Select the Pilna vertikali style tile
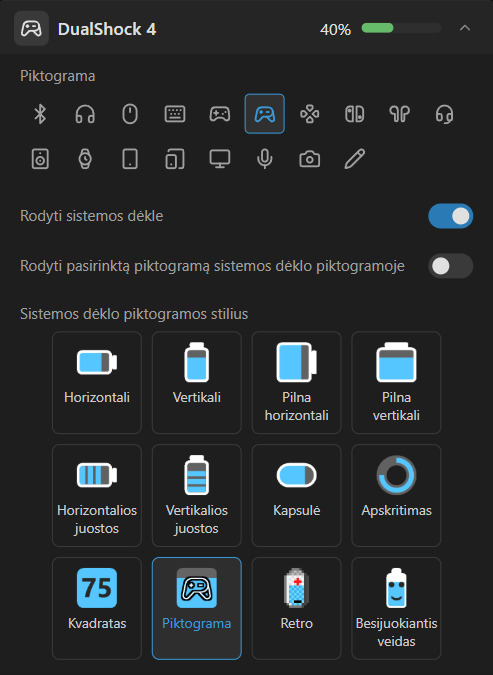This screenshot has height=675, width=493. [396, 382]
